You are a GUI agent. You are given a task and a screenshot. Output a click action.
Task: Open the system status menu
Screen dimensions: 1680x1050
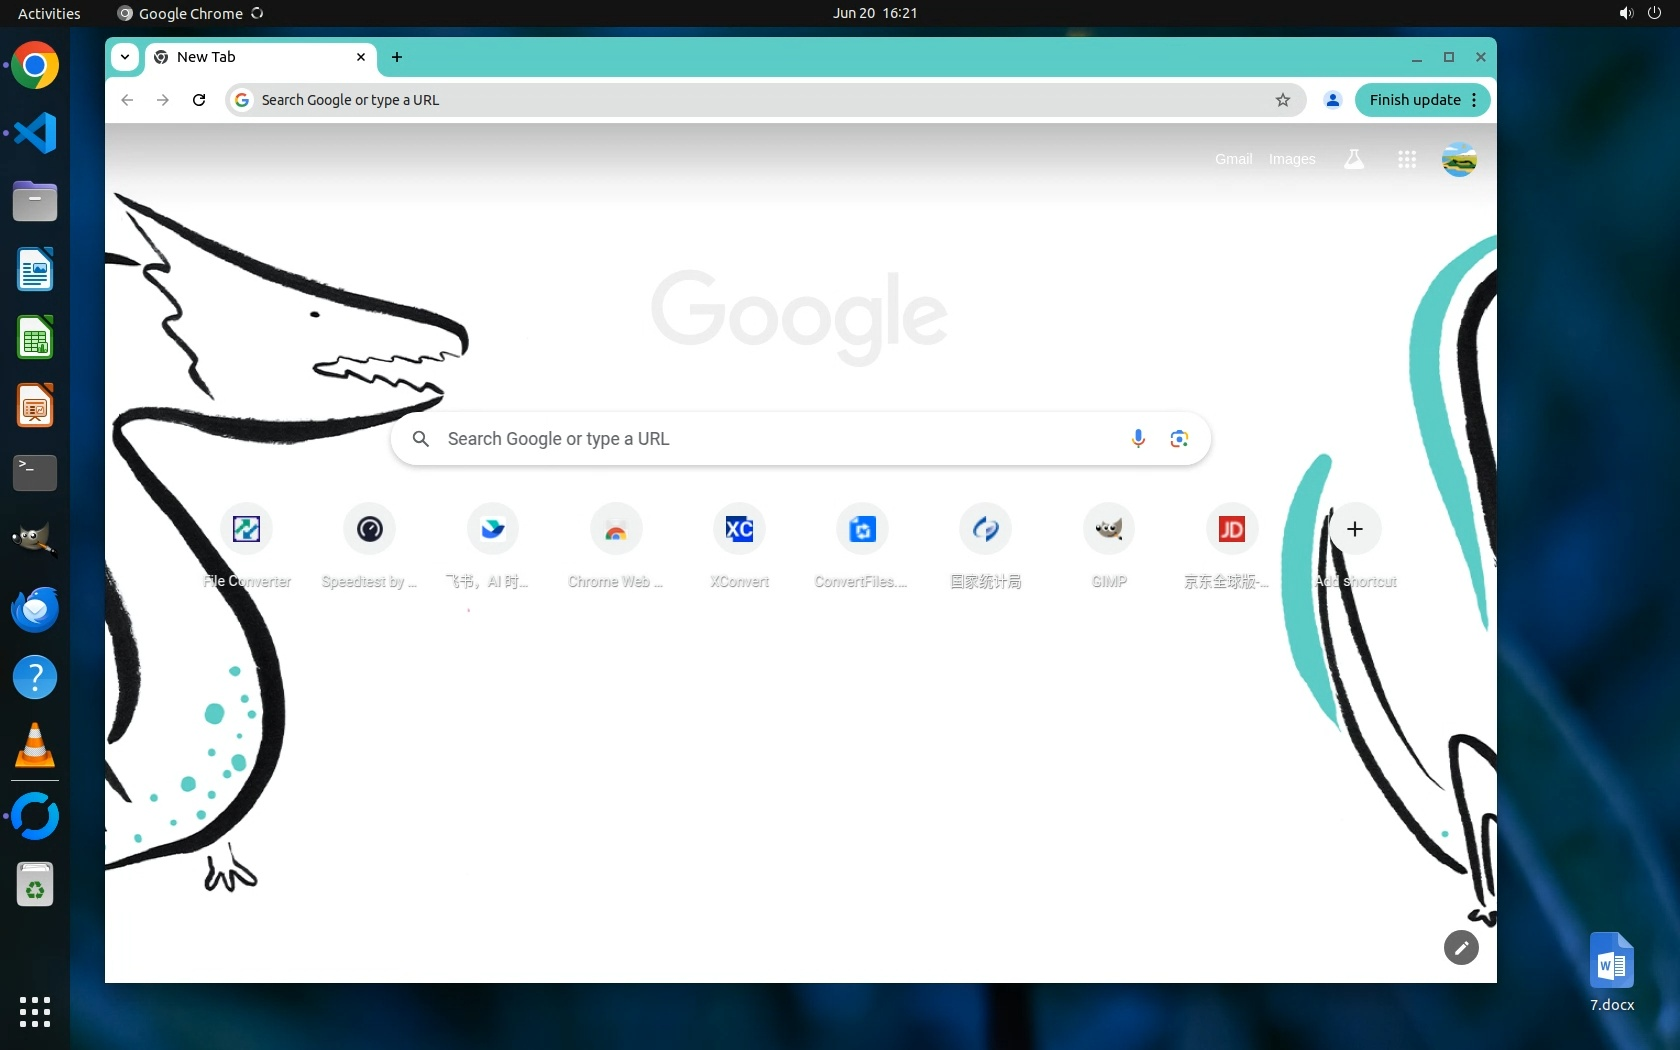(x=1639, y=13)
